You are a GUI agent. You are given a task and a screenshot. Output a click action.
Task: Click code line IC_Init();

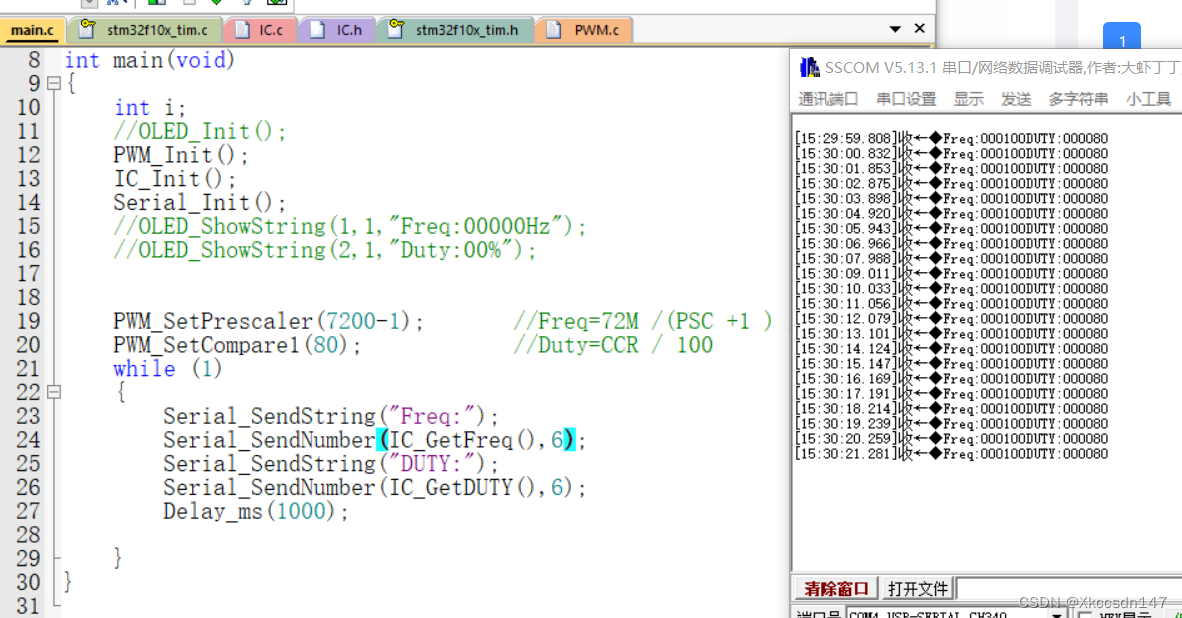[x=175, y=179]
